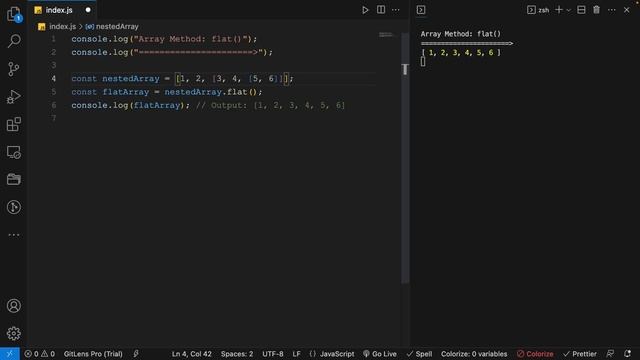640x360 pixels.
Task: Open the Extensions view
Action: [14, 124]
